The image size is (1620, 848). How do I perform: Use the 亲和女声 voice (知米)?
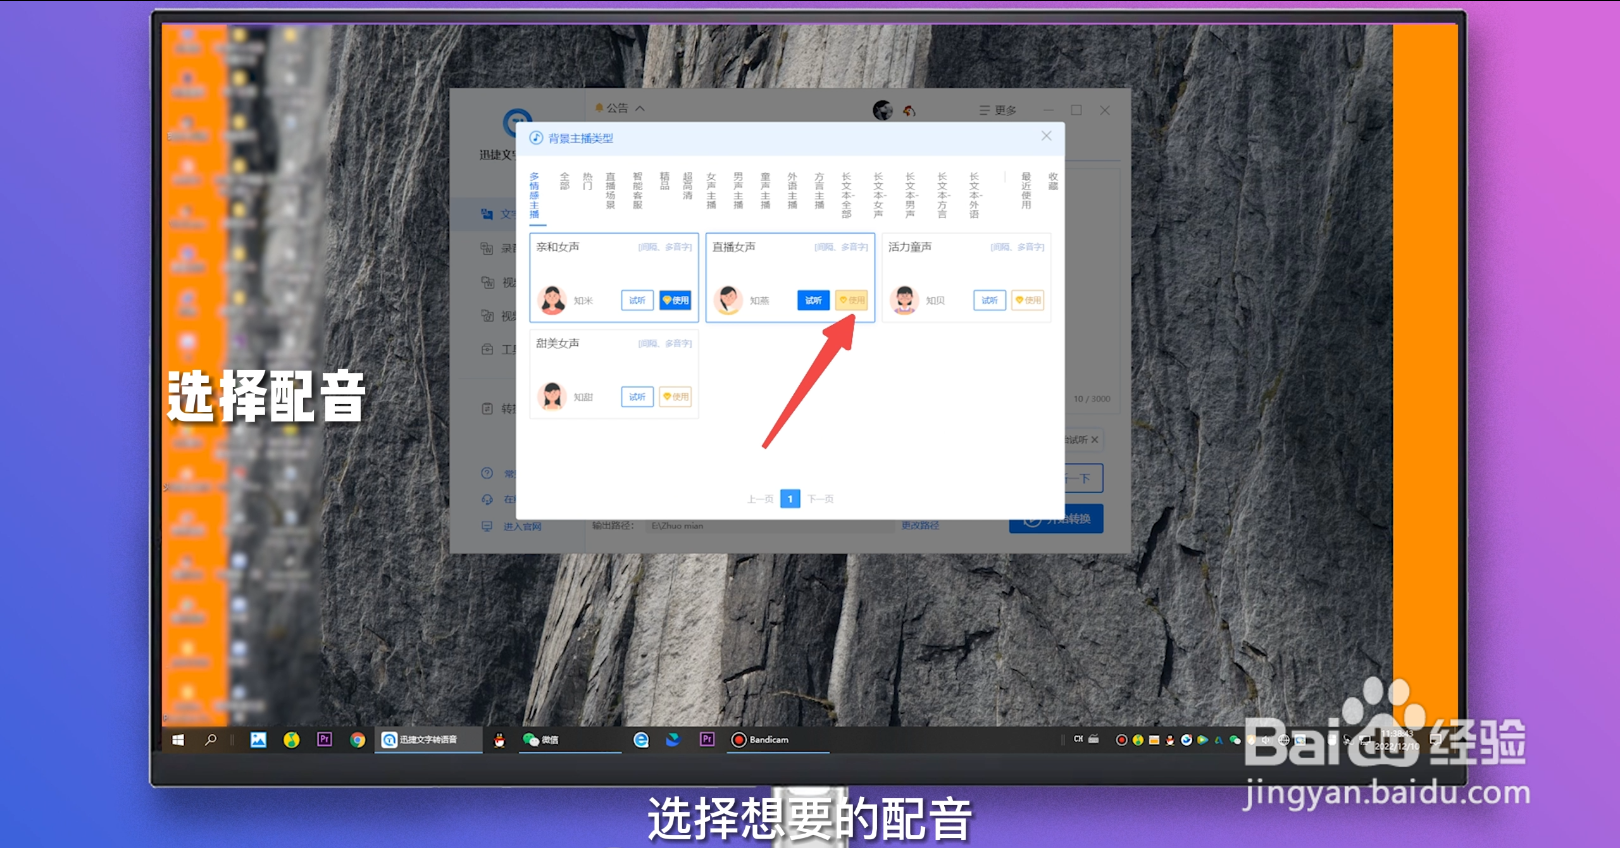coord(676,300)
